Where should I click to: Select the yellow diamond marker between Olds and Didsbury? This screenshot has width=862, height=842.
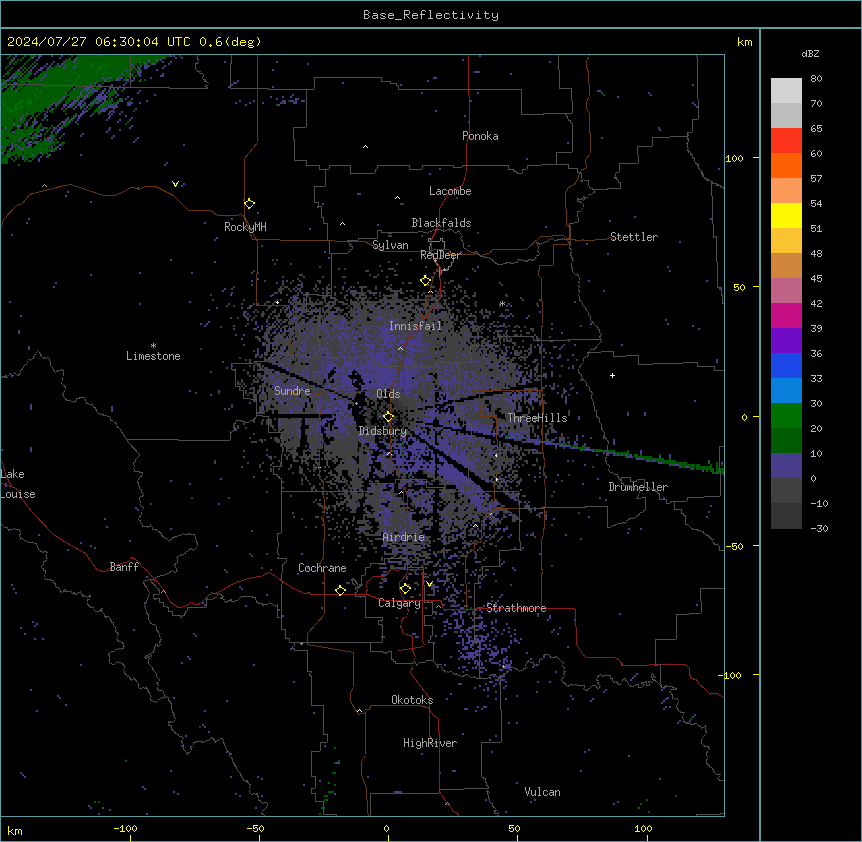(x=388, y=417)
